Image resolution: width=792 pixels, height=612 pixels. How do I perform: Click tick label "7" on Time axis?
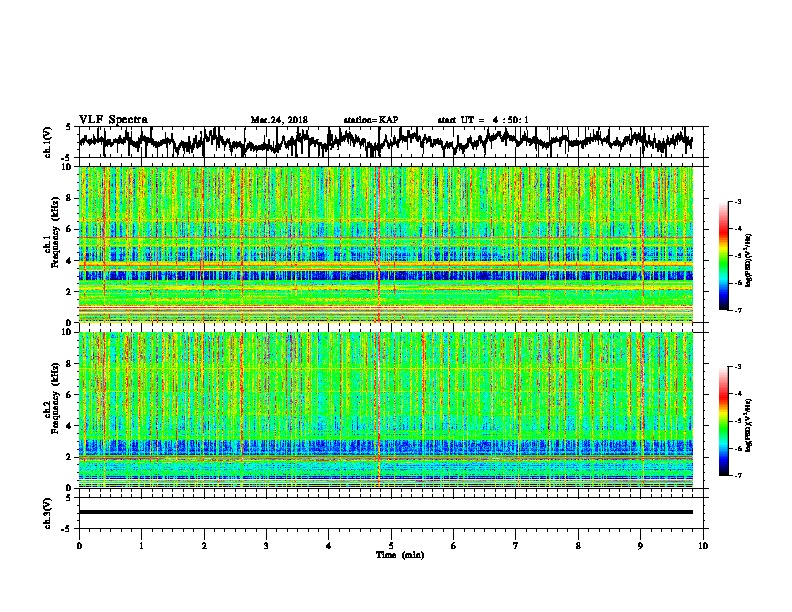click(516, 546)
